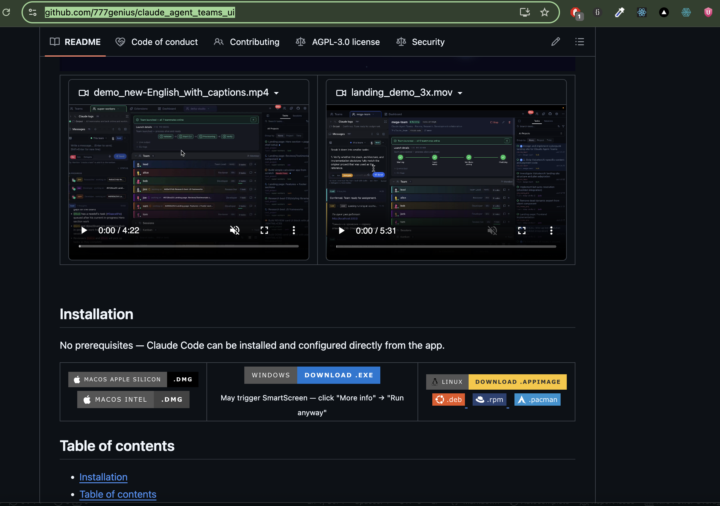Play the 5:31 landing demo video

[x=341, y=231]
